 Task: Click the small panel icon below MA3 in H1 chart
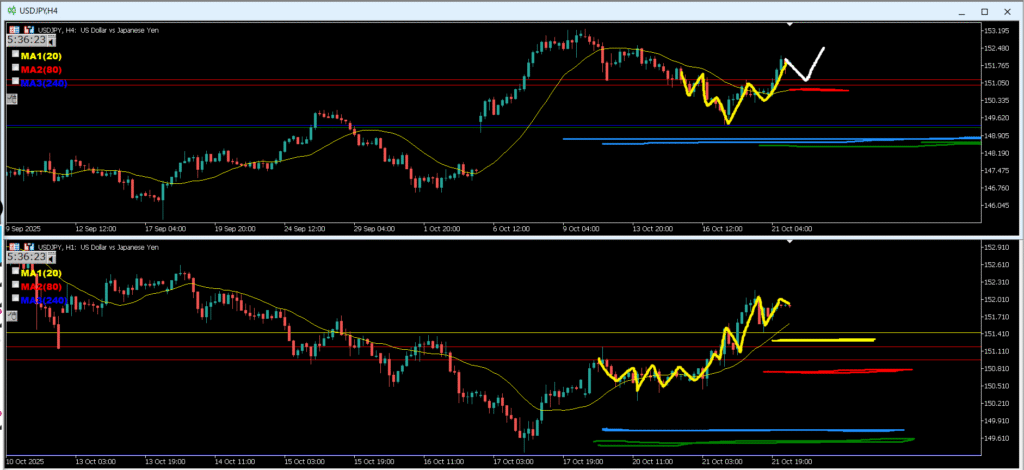tap(12, 316)
